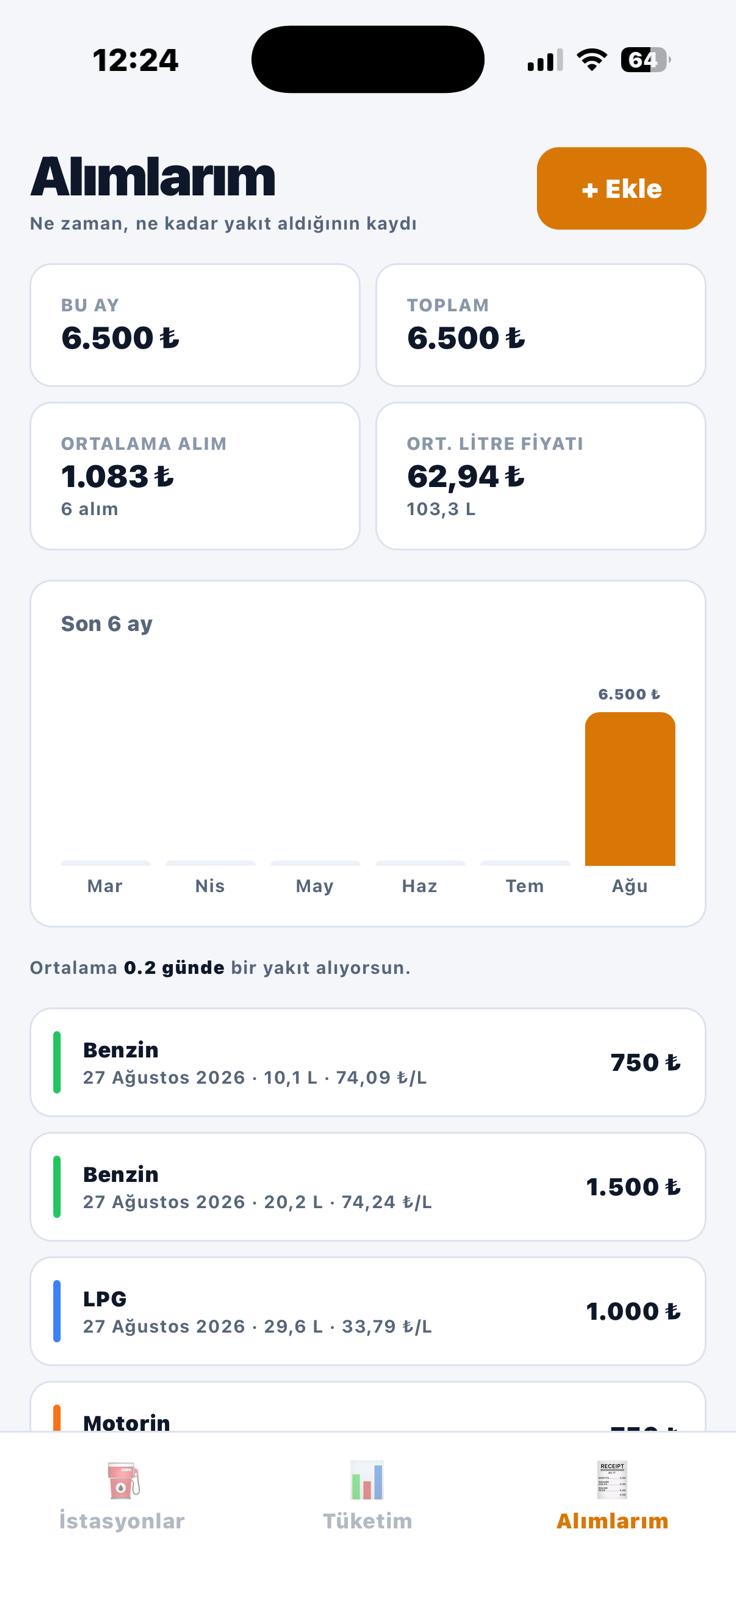The height and width of the screenshot is (1600, 736).
Task: Tap the ORT. LİTRE FİYATI card
Action: pos(541,476)
